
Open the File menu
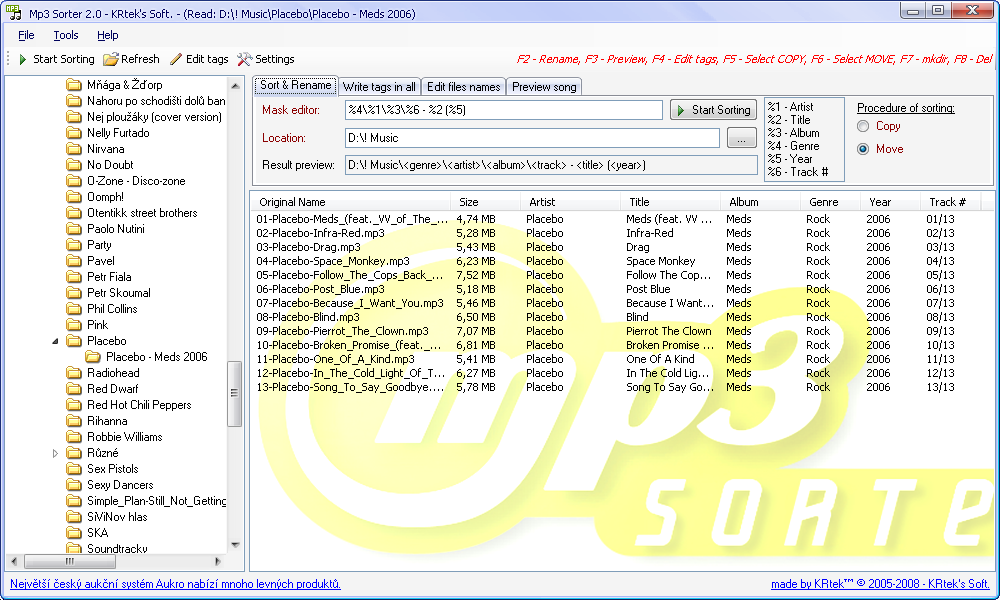click(x=26, y=35)
